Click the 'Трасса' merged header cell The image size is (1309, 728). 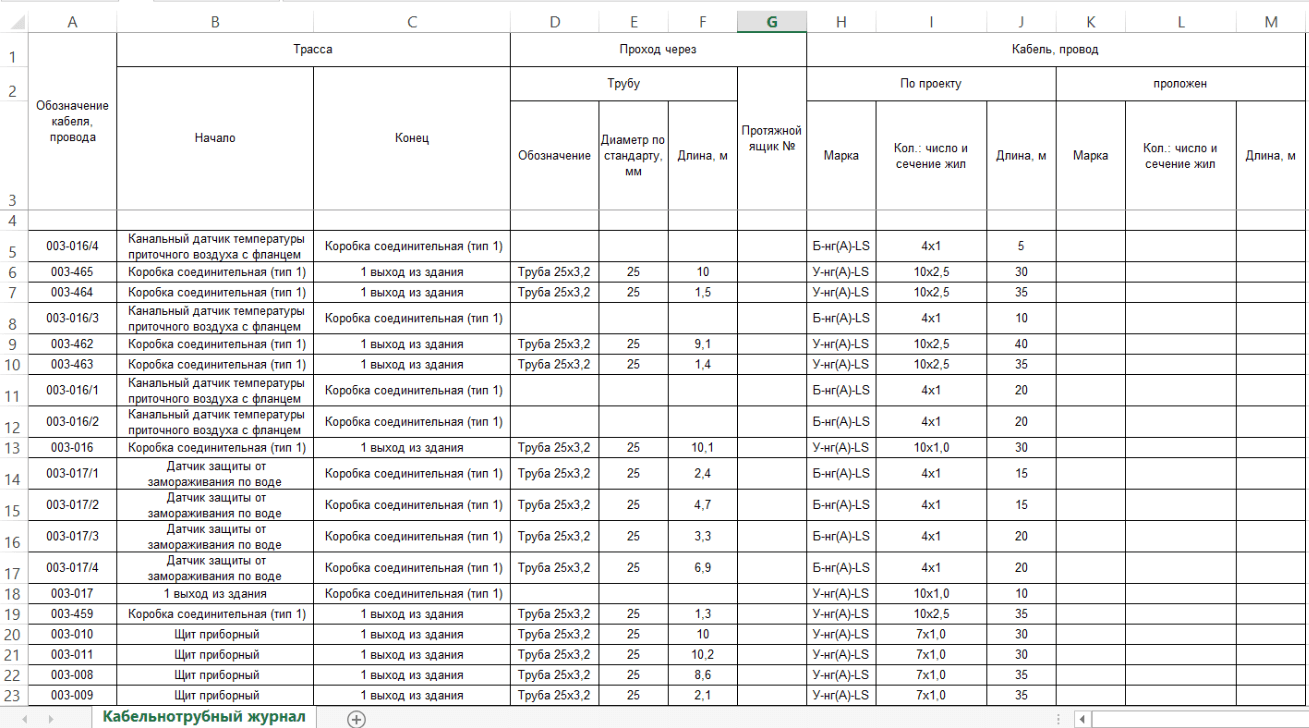[x=313, y=50]
